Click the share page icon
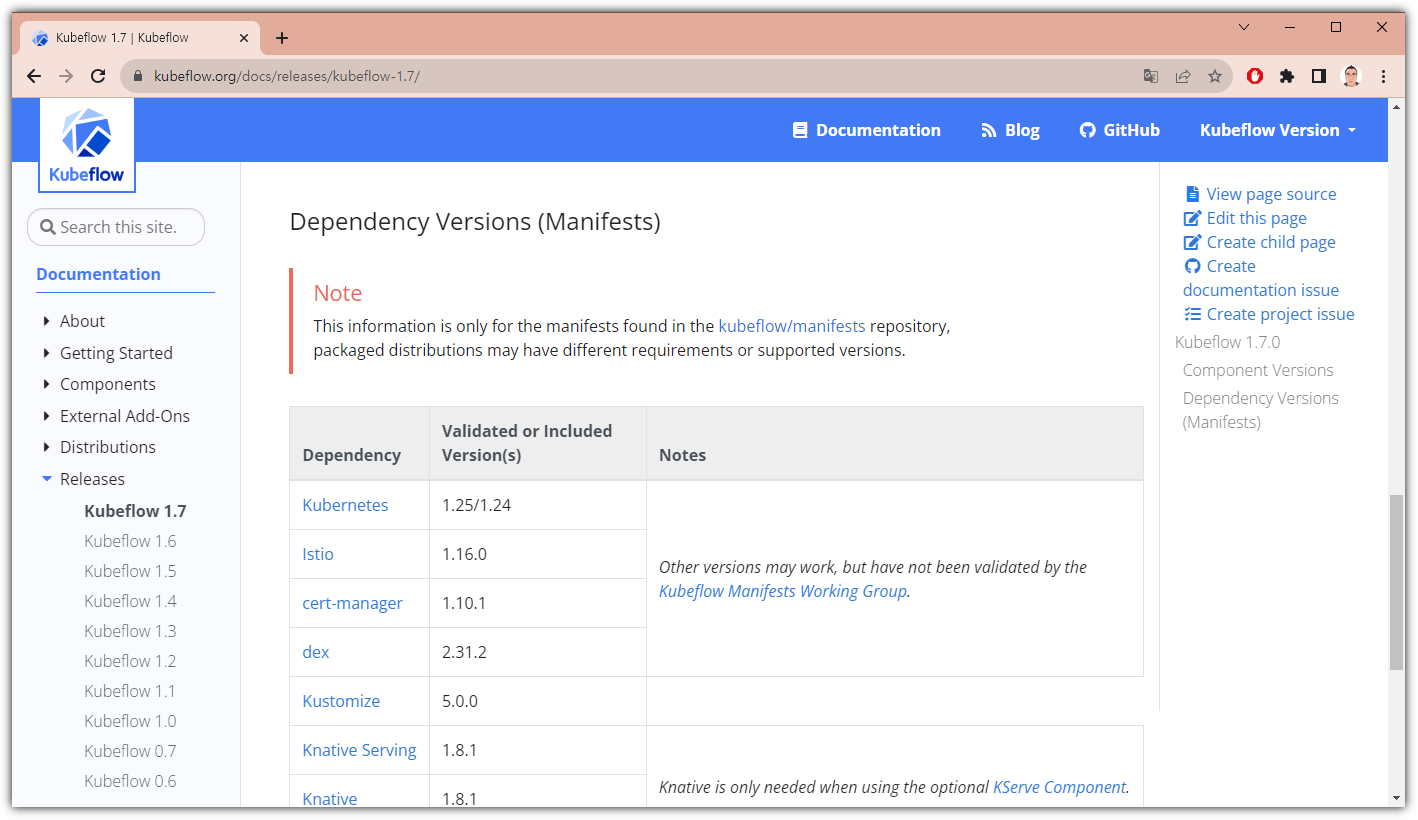Image resolution: width=1418 pixels, height=820 pixels. point(1183,76)
